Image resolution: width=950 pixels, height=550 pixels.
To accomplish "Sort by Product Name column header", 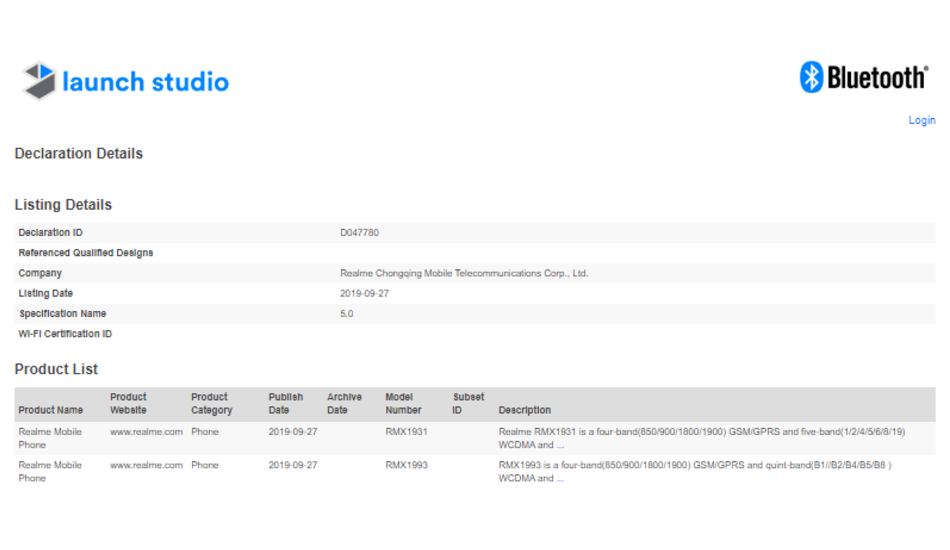I will 50,410.
